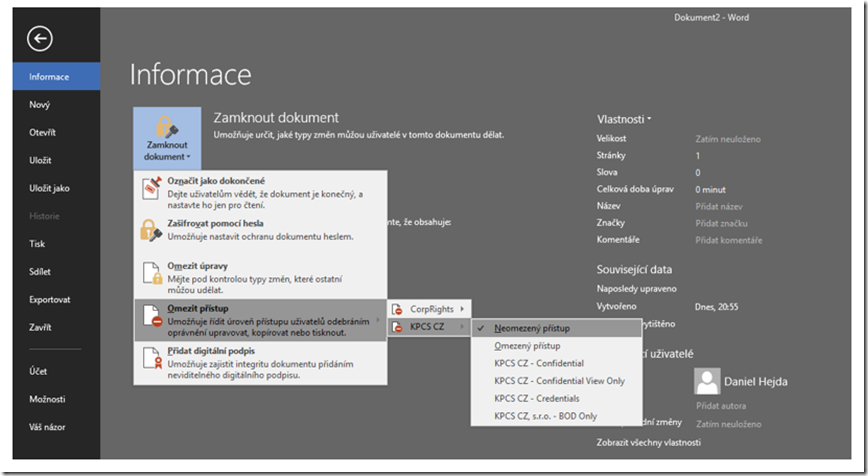Viewport: 868px width, 476px height.
Task: Expand the Vlastnosti dropdown arrow
Action: pyautogui.click(x=649, y=119)
